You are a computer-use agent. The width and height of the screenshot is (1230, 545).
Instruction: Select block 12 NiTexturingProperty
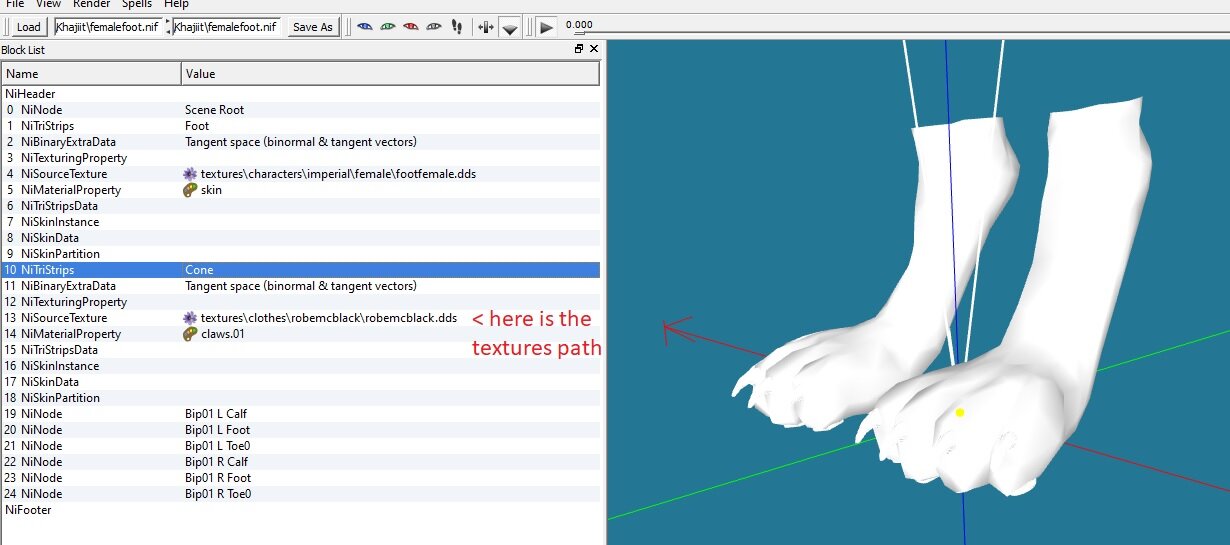point(300,302)
